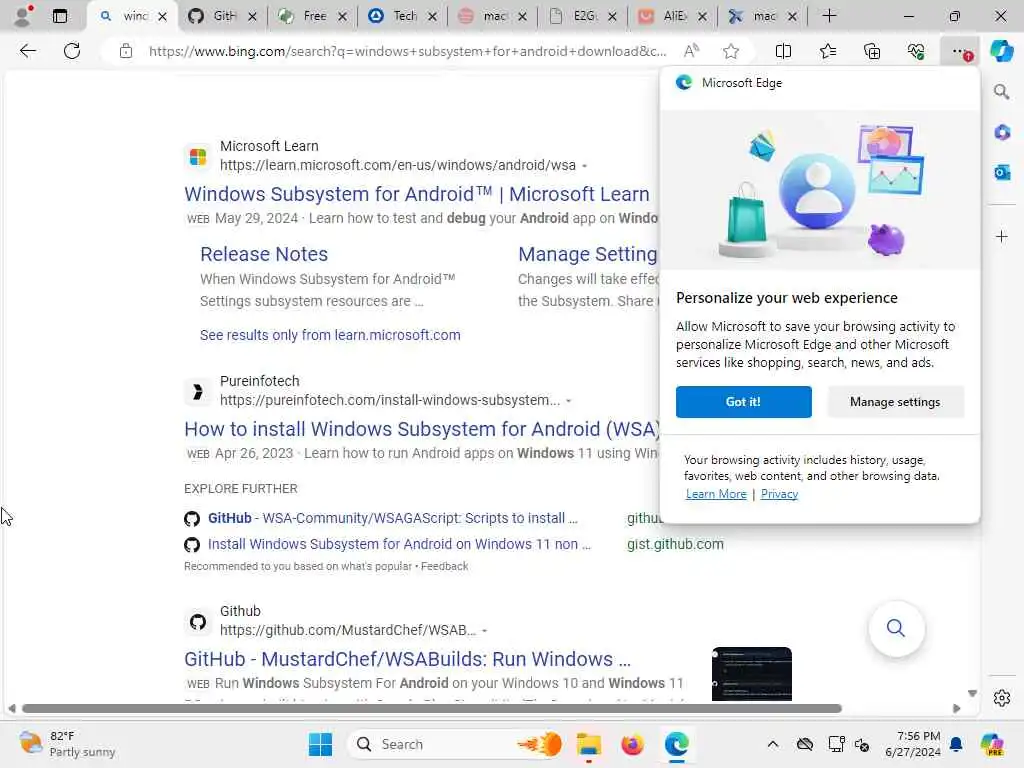This screenshot has height=768, width=1024.
Task: Open Outlook sidebar icon
Action: [x=1002, y=172]
